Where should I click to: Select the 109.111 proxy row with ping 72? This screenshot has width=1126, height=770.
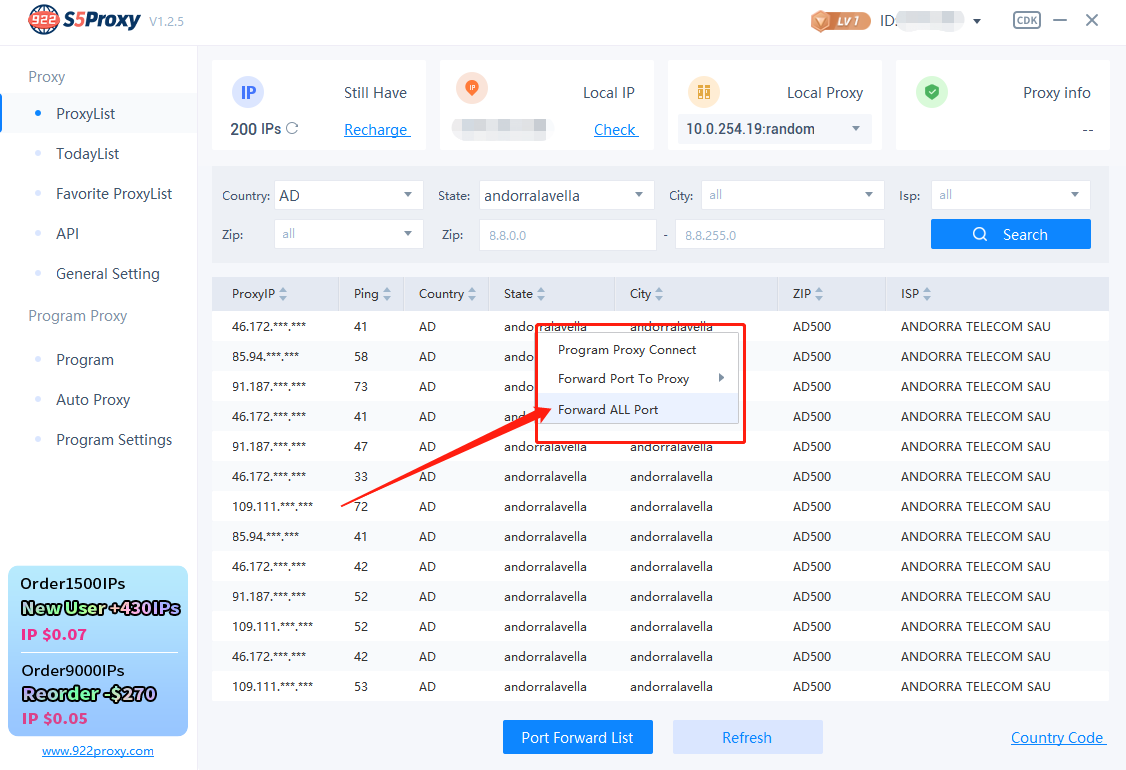(x=660, y=506)
